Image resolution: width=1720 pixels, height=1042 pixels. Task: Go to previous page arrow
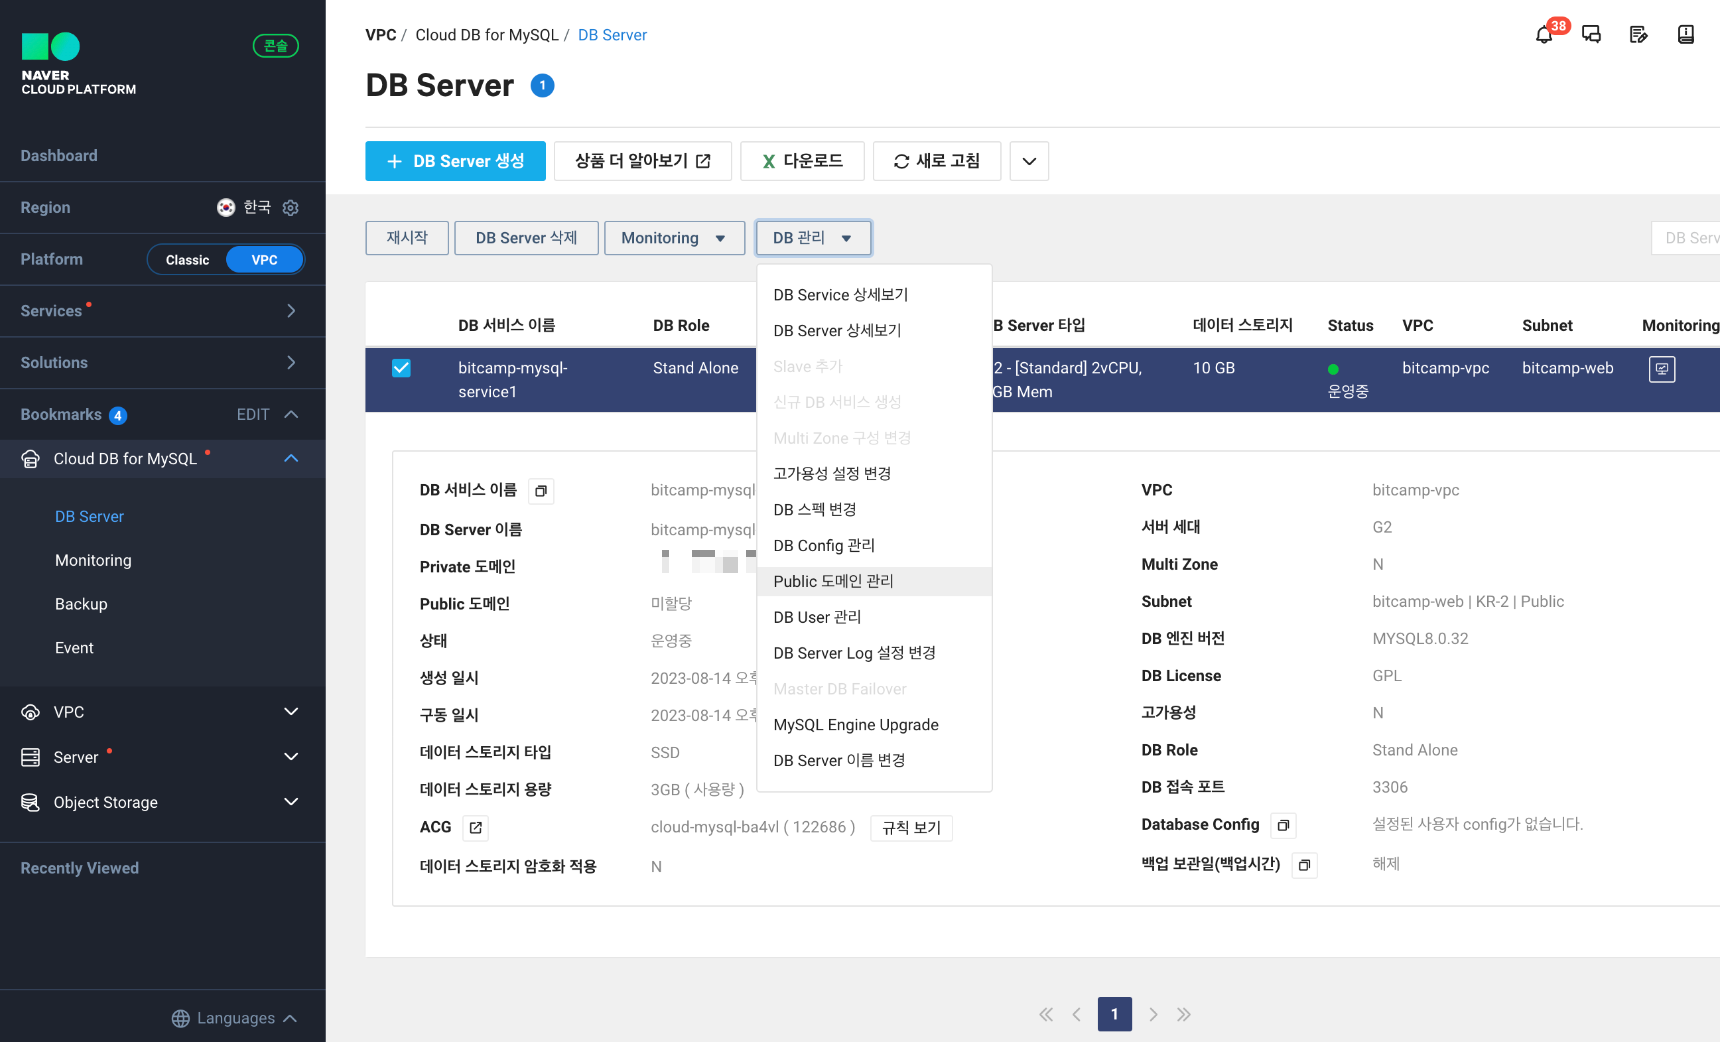coord(1077,1014)
